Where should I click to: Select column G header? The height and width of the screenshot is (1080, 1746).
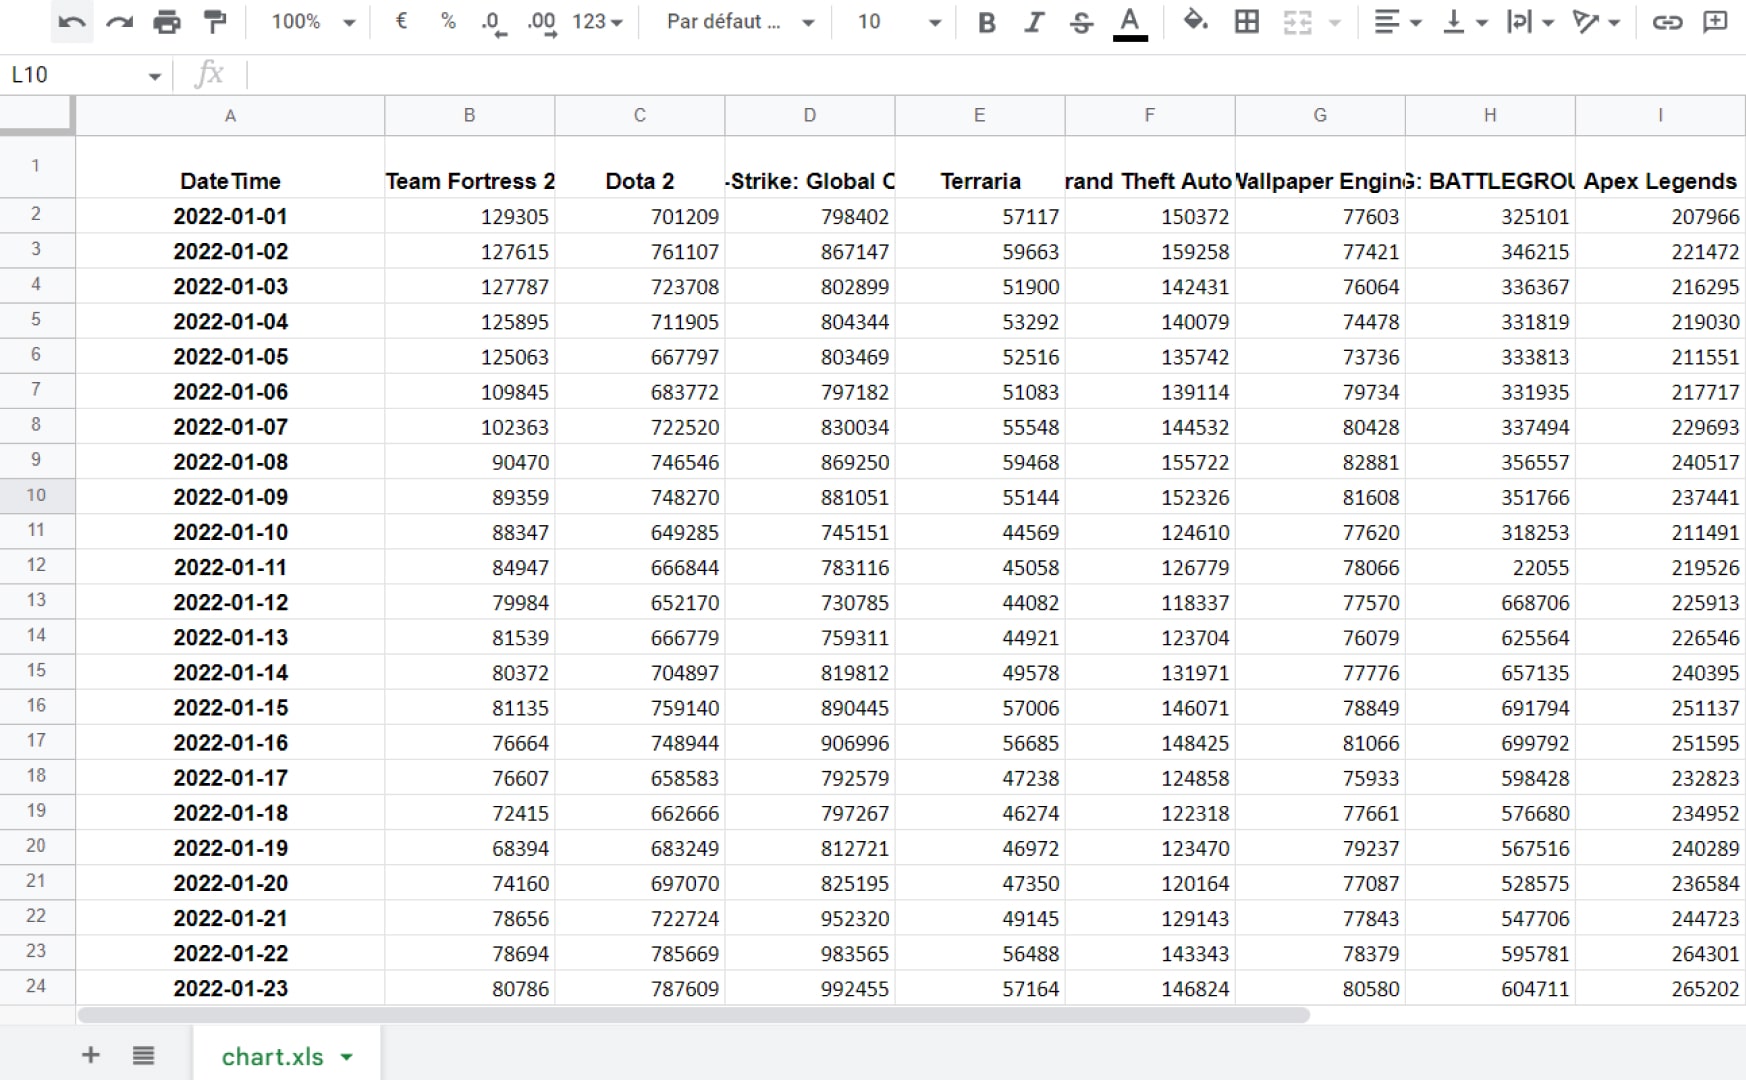pos(1320,116)
